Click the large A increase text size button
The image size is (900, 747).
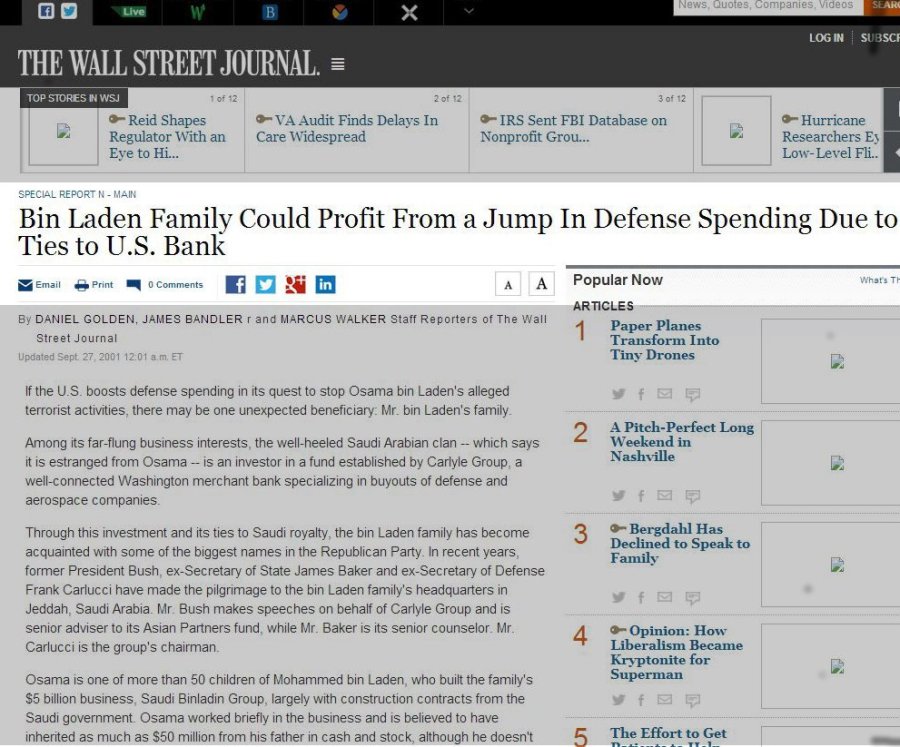[541, 284]
